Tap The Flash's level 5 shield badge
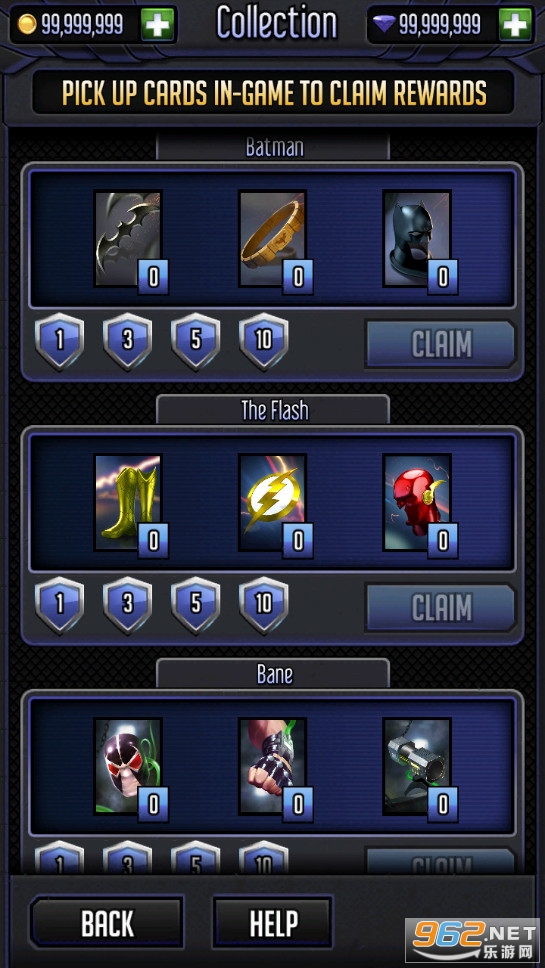 point(196,605)
